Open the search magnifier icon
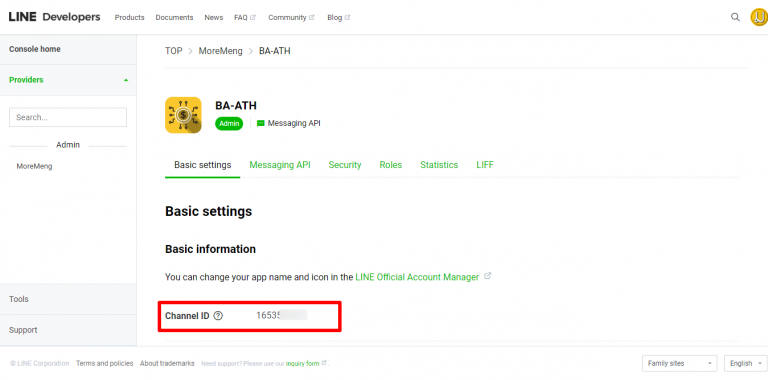The width and height of the screenshot is (768, 380). pyautogui.click(x=735, y=17)
